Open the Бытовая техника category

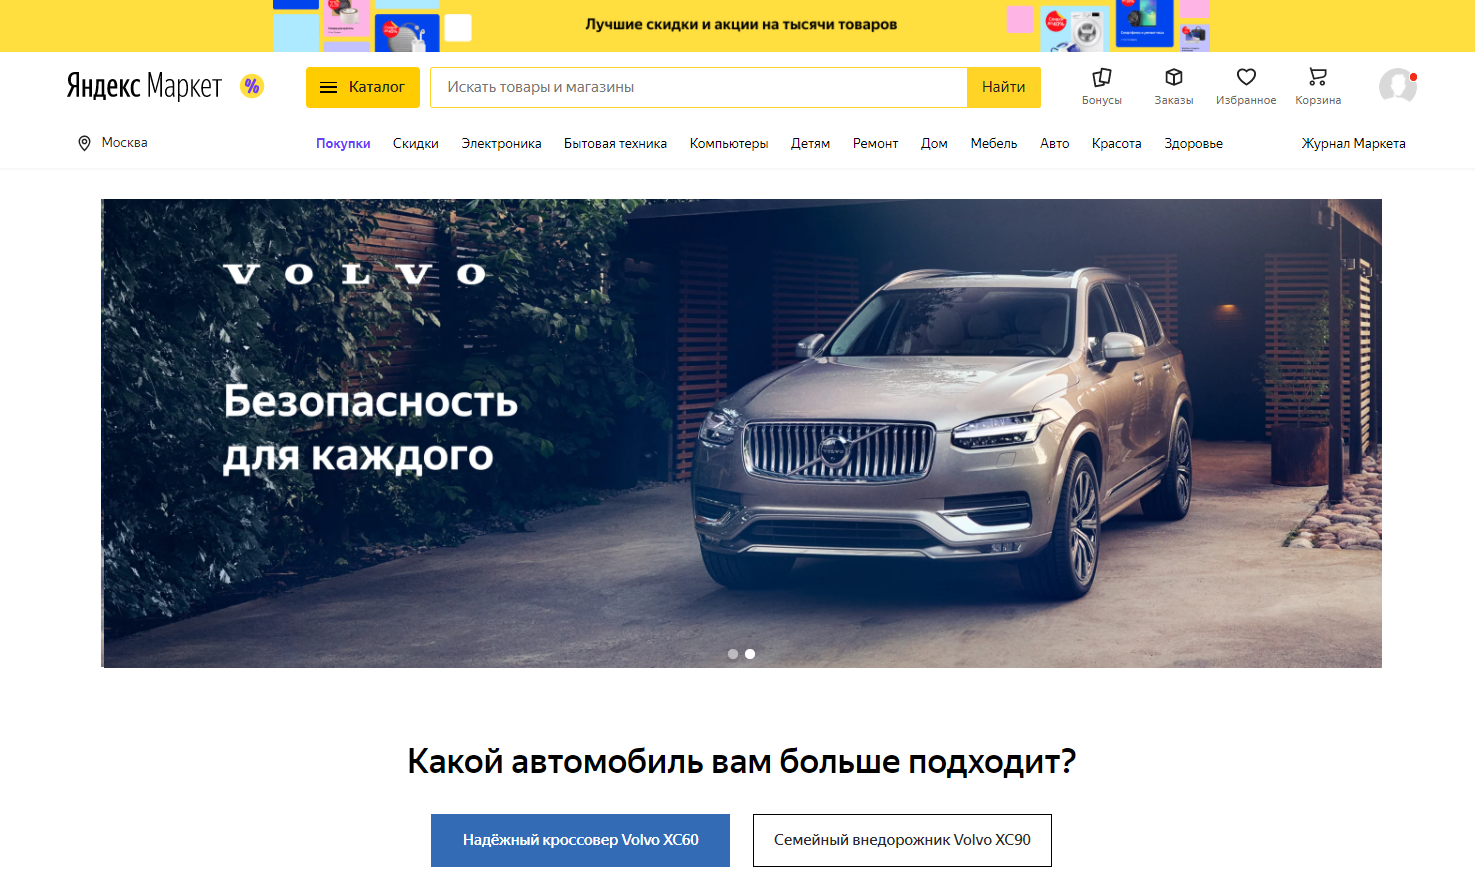click(x=615, y=144)
